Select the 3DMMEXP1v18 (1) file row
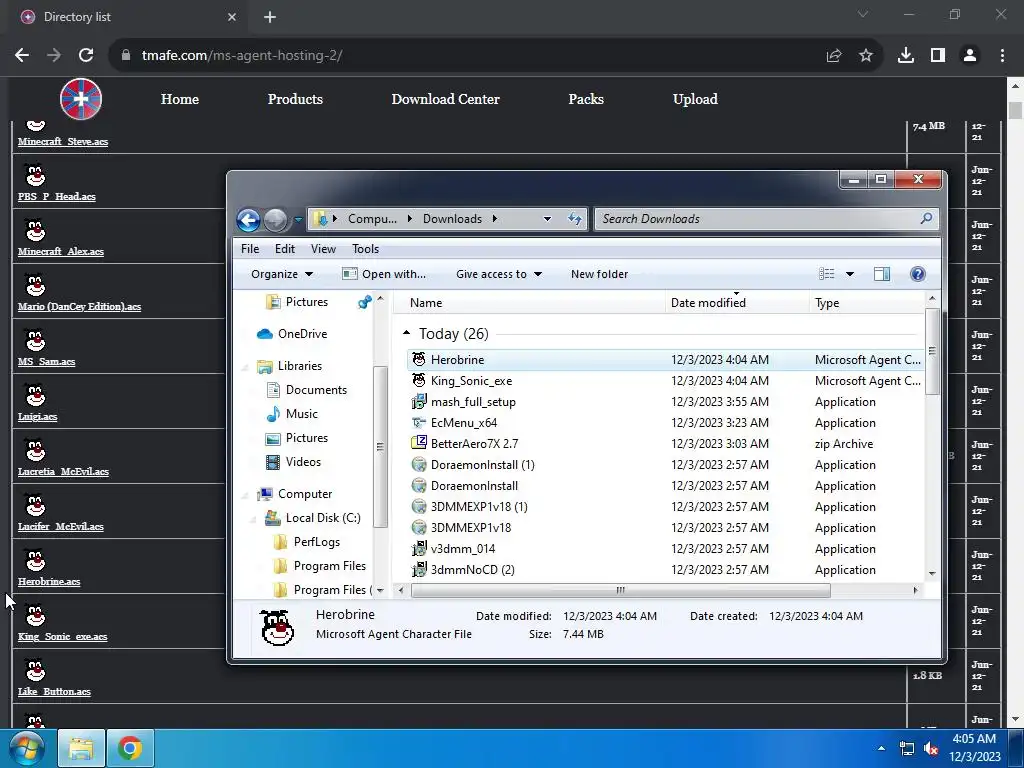1024x768 pixels. [x=665, y=506]
